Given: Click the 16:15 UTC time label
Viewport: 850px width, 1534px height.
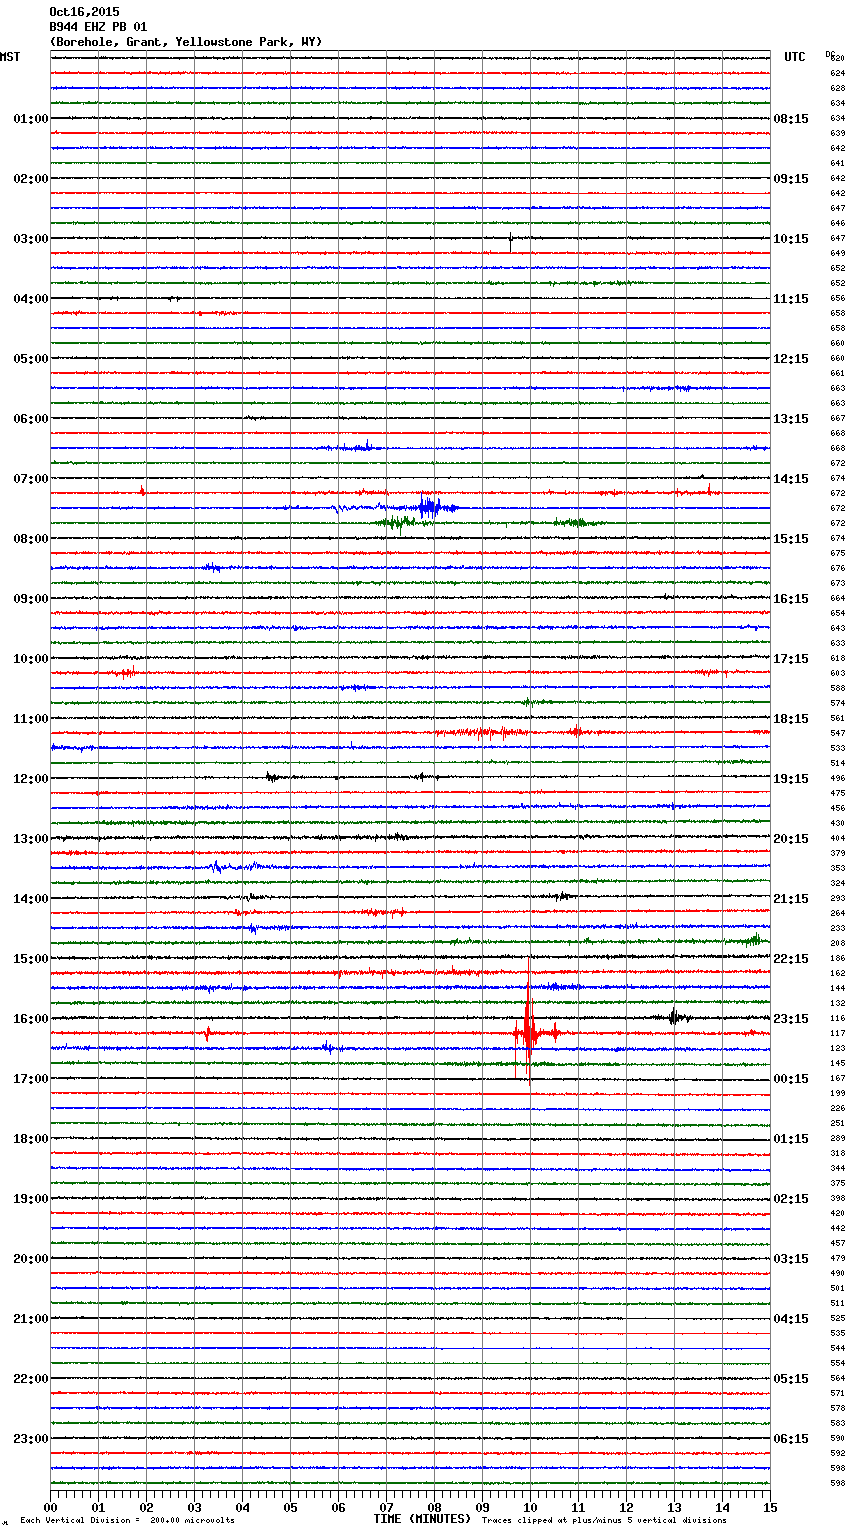Looking at the screenshot, I should [x=791, y=599].
